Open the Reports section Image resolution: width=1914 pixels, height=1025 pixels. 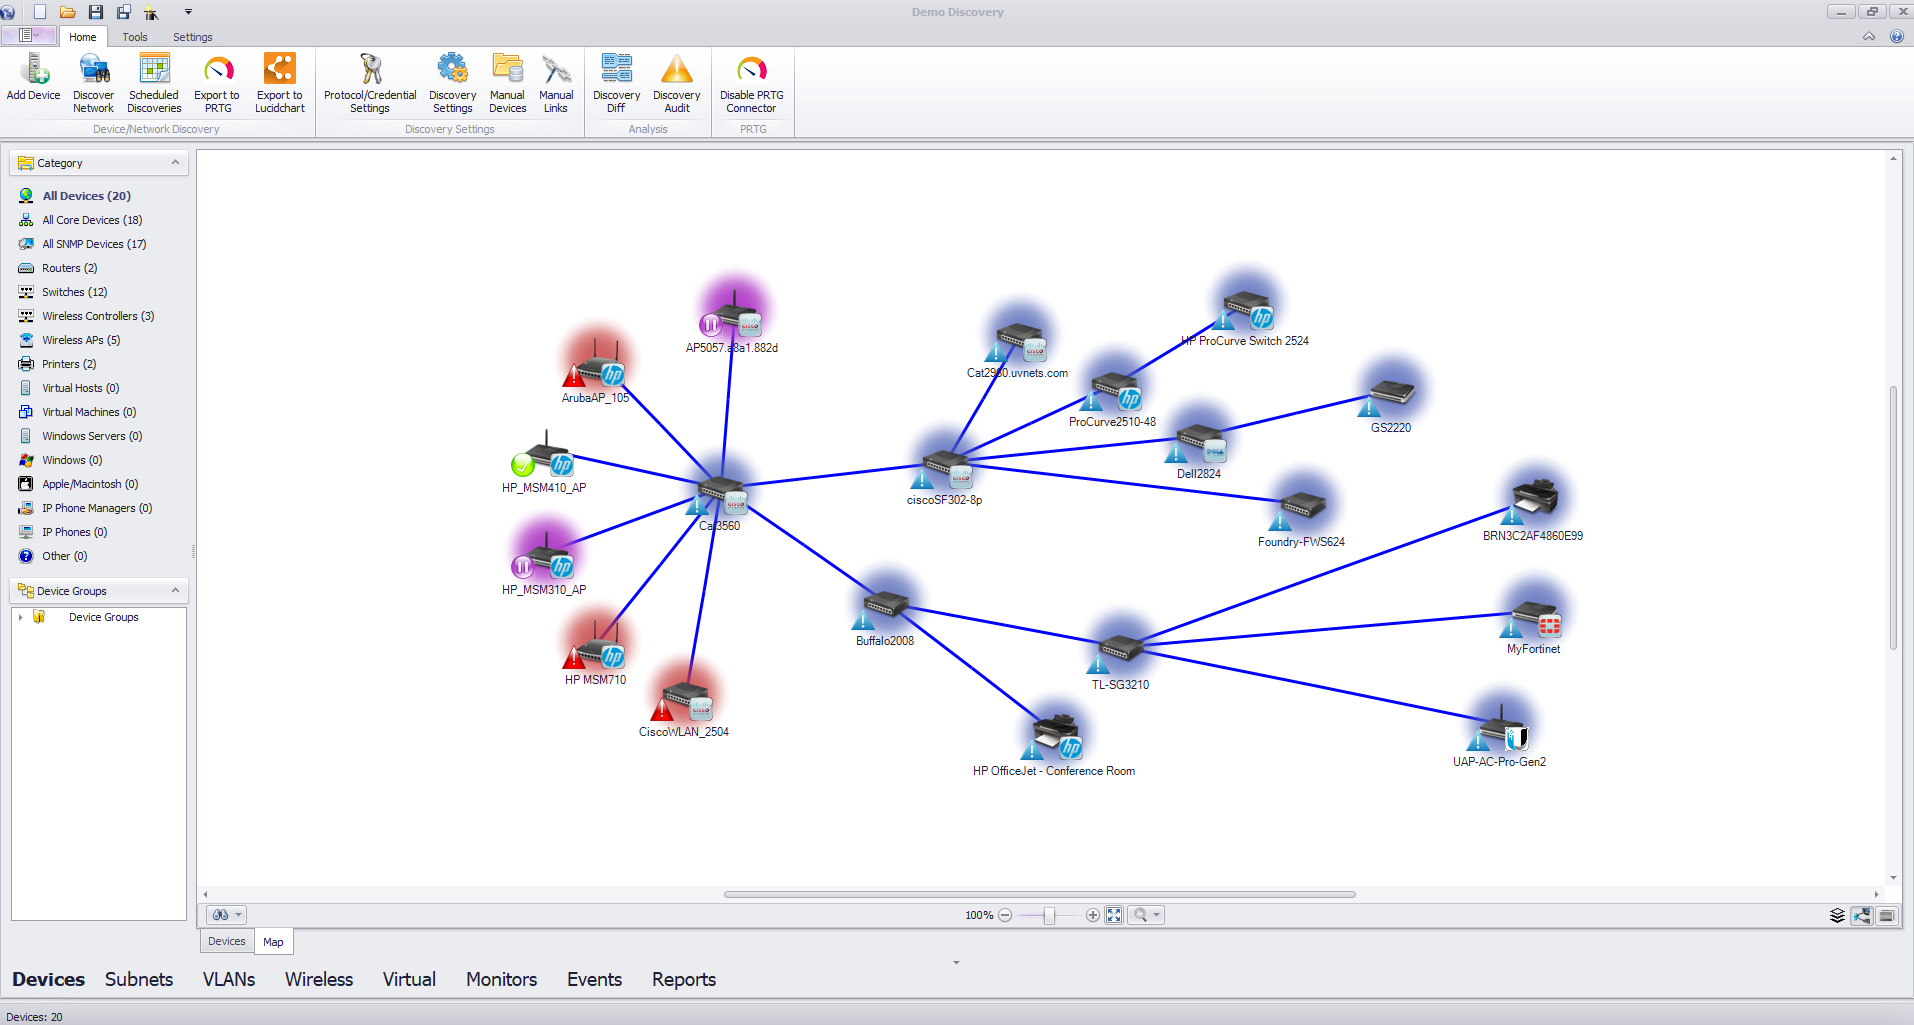[683, 979]
